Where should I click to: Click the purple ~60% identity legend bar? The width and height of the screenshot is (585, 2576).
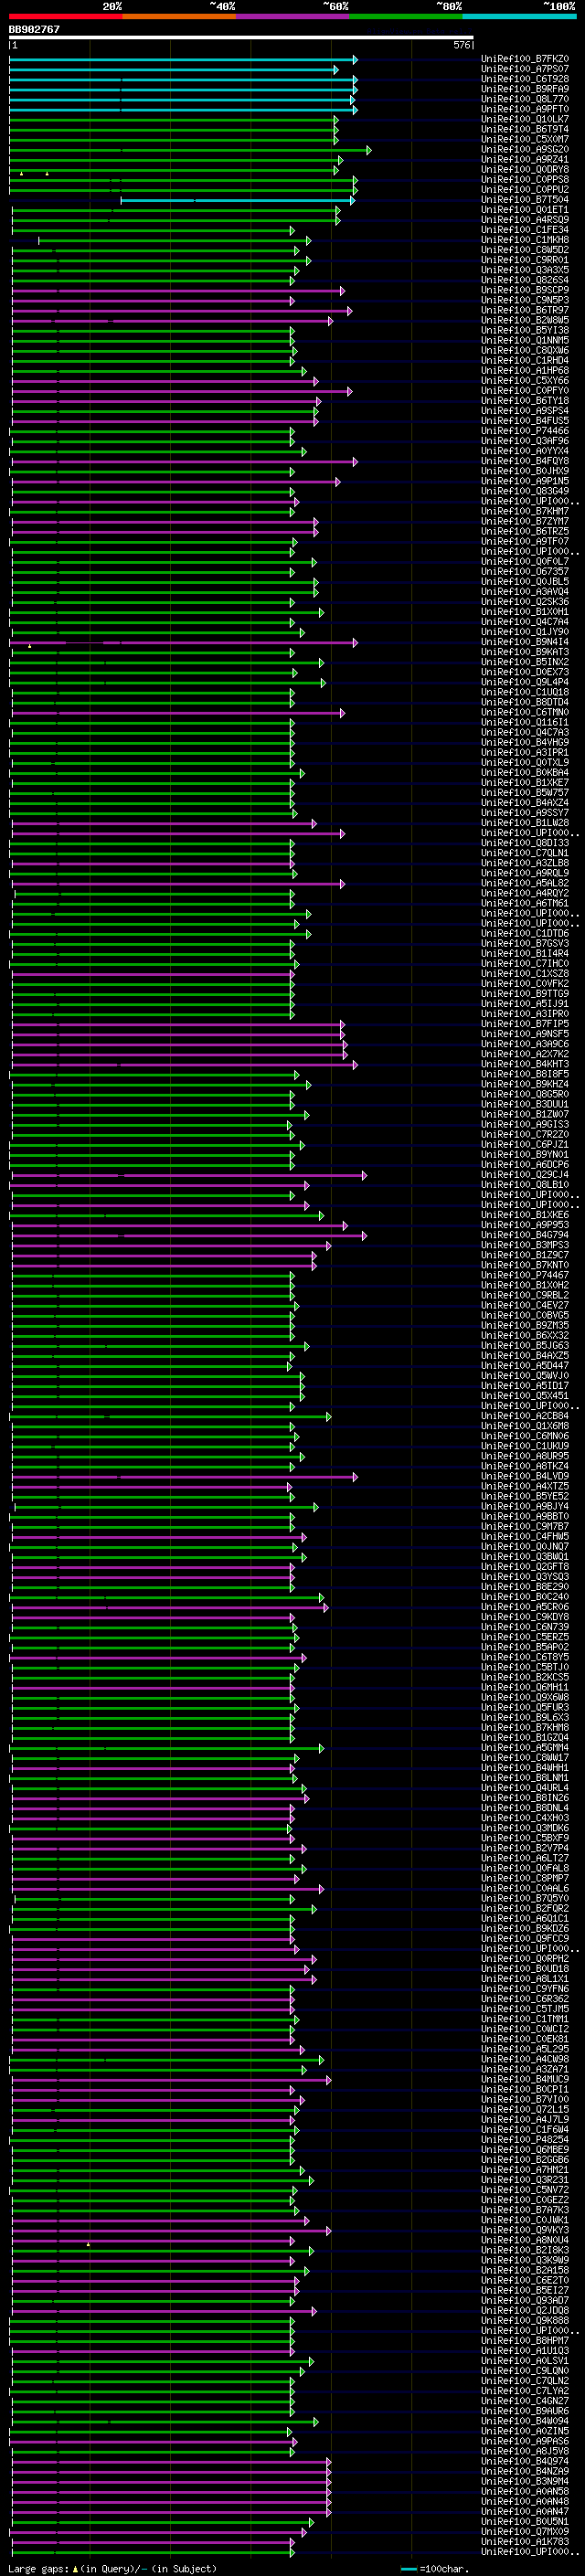coord(292,16)
